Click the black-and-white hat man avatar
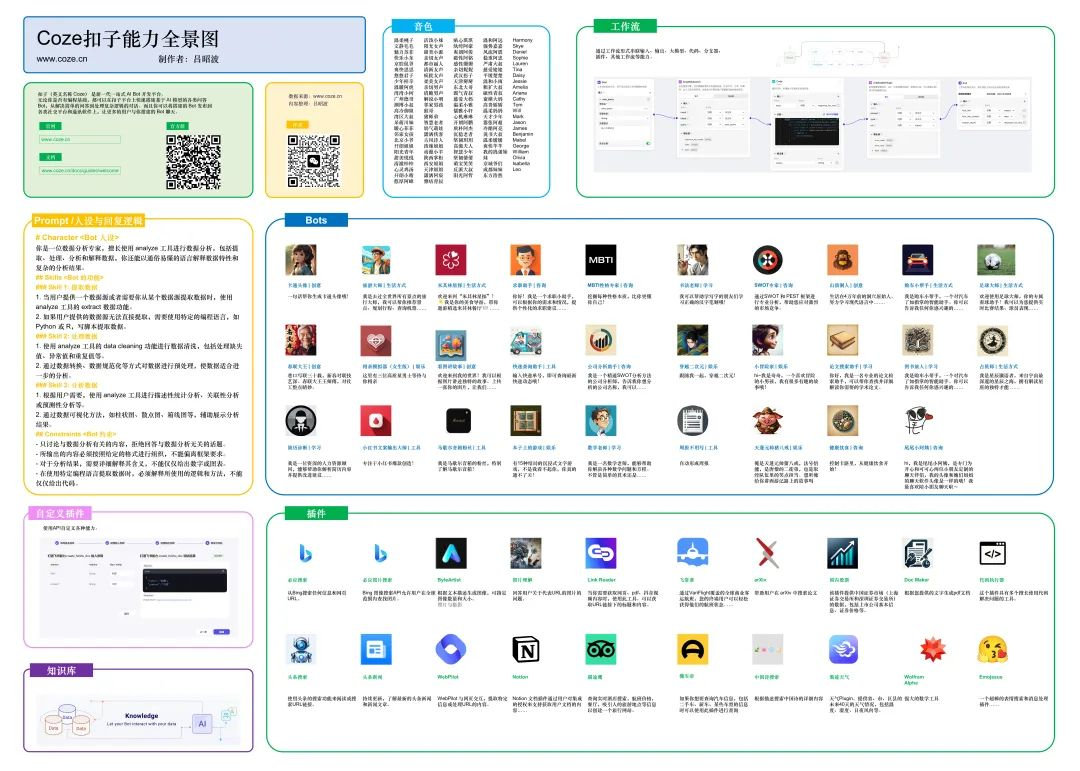The width and height of the screenshot is (1080, 771). coord(301,421)
